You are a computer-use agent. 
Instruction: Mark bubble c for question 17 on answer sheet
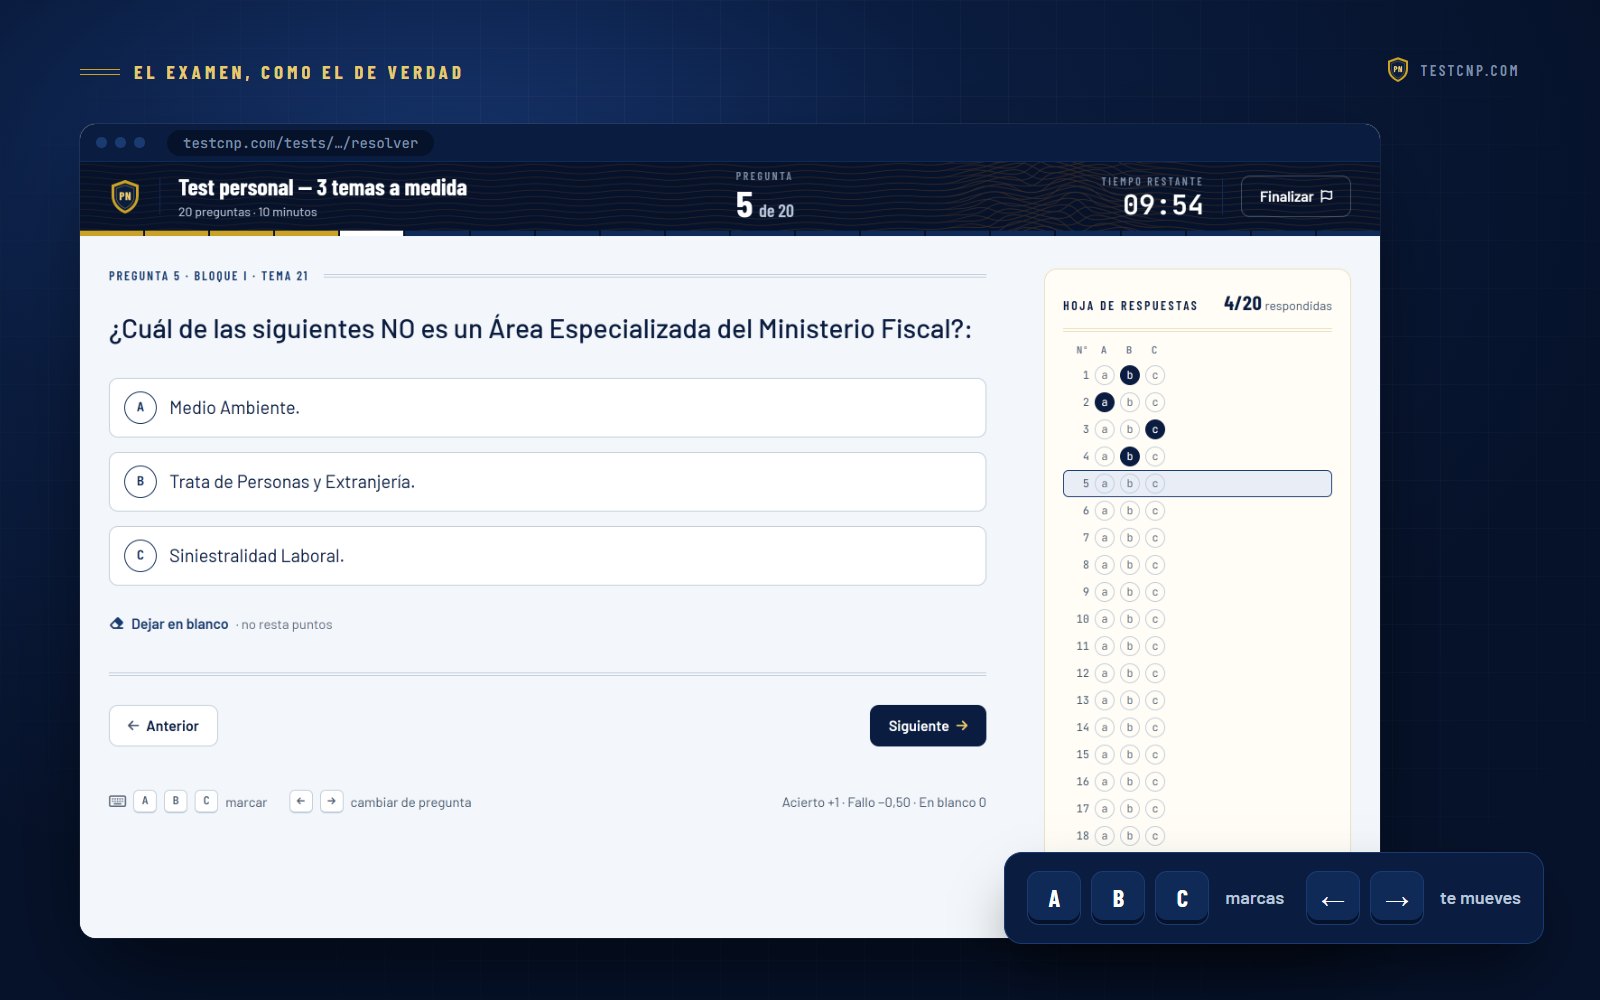click(x=1155, y=808)
